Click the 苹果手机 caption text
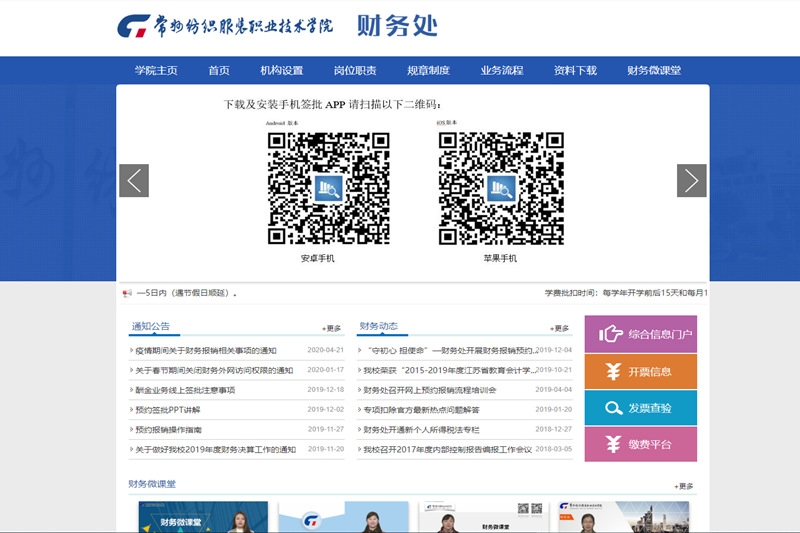Screen dimensions: 800x533 500,259
